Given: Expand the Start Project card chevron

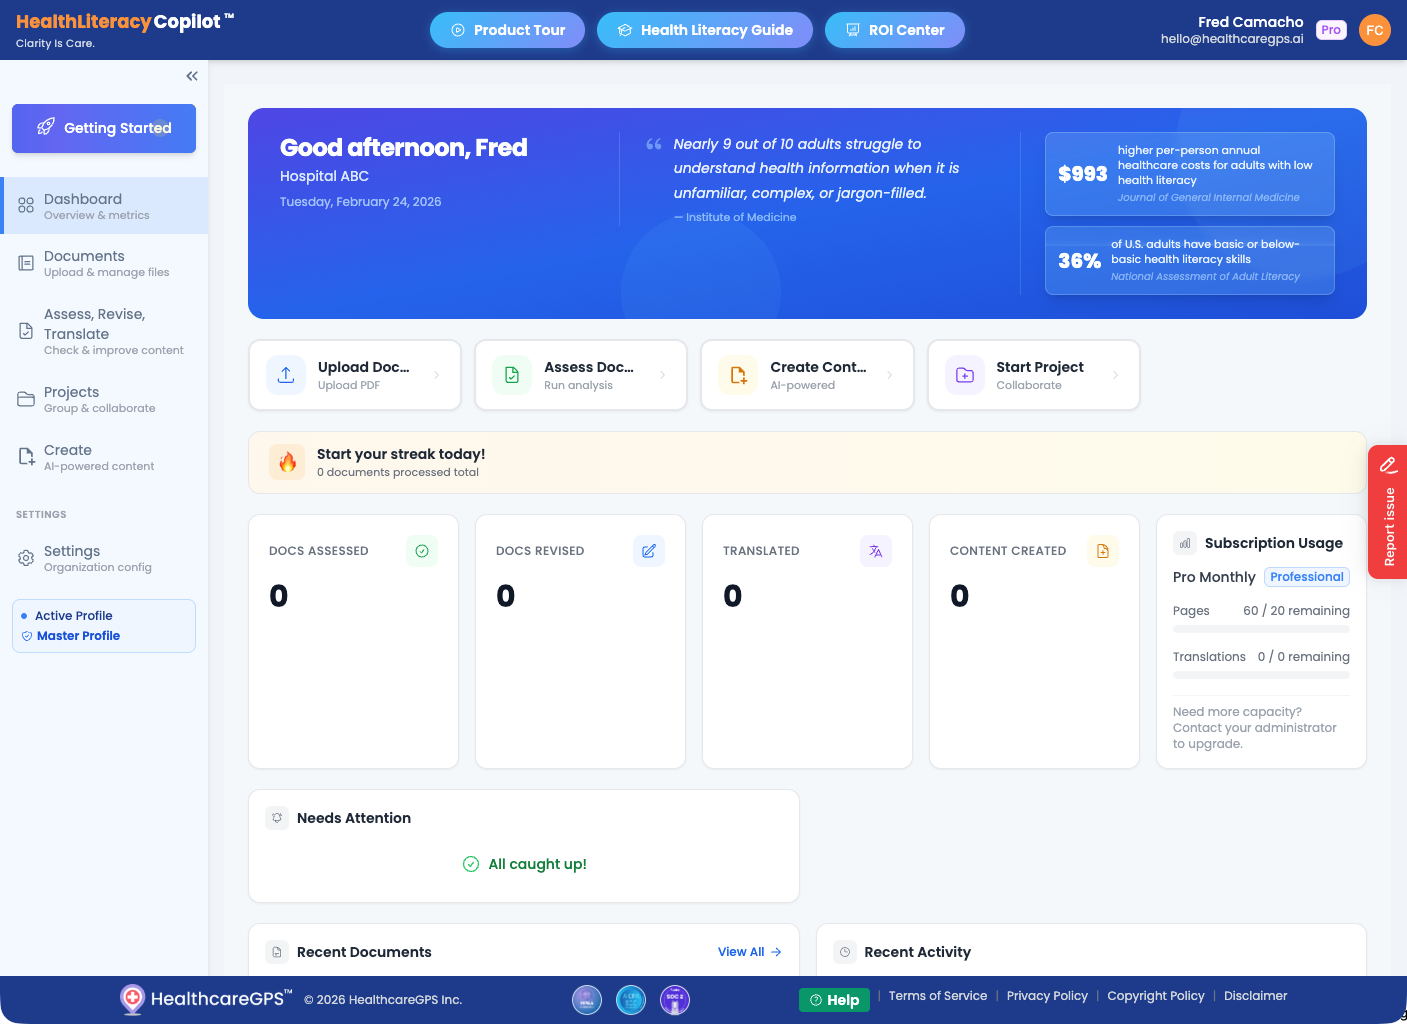Looking at the screenshot, I should click(x=1116, y=375).
